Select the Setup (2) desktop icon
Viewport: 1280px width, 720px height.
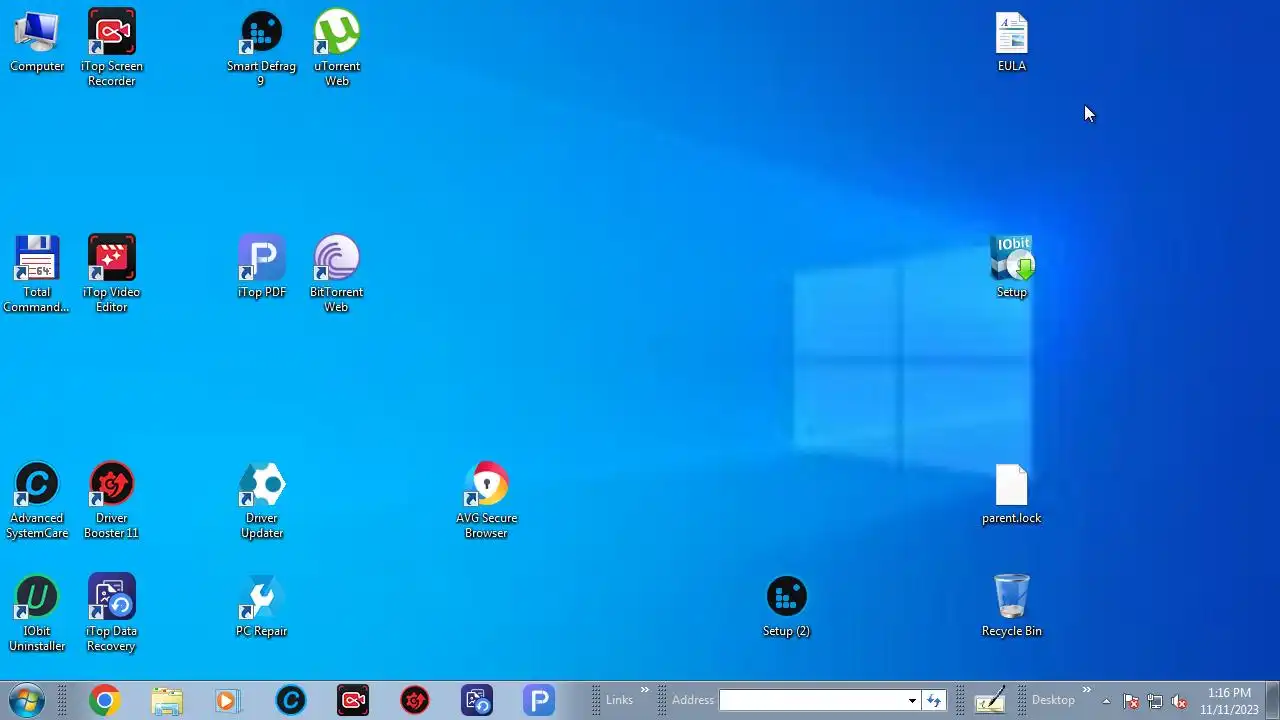click(786, 607)
